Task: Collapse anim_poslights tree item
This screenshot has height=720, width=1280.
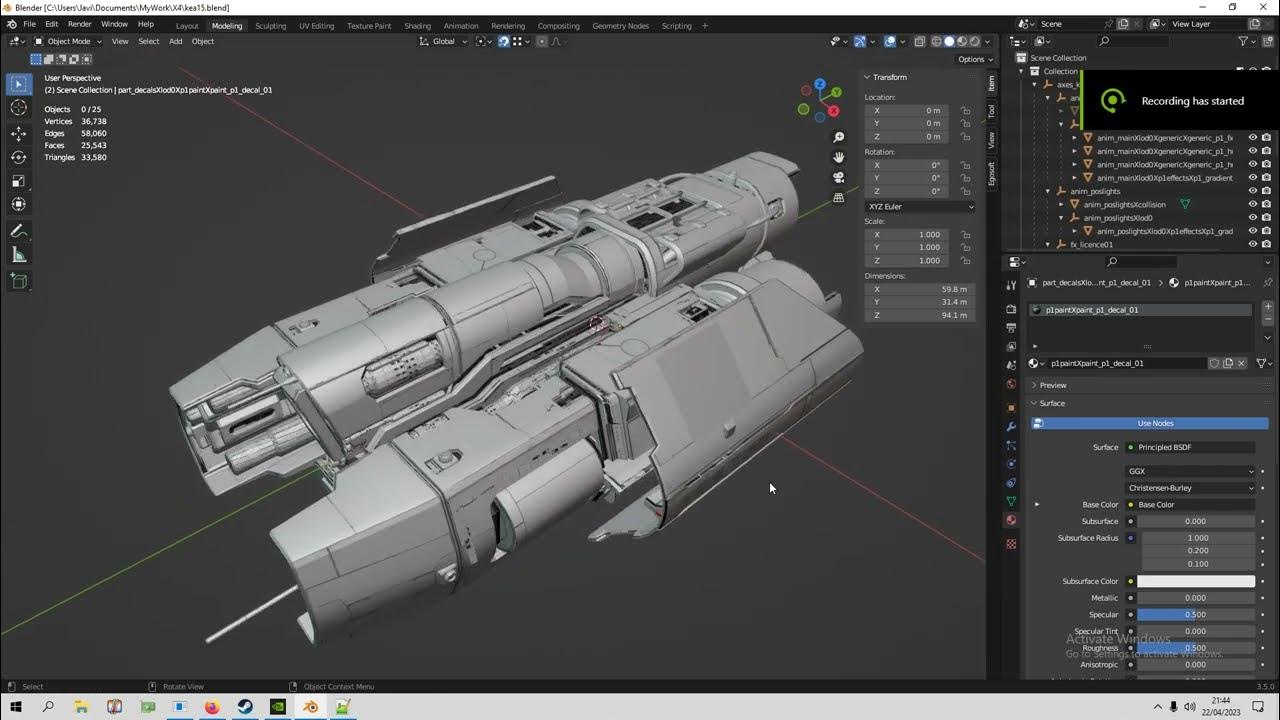Action: [1048, 191]
